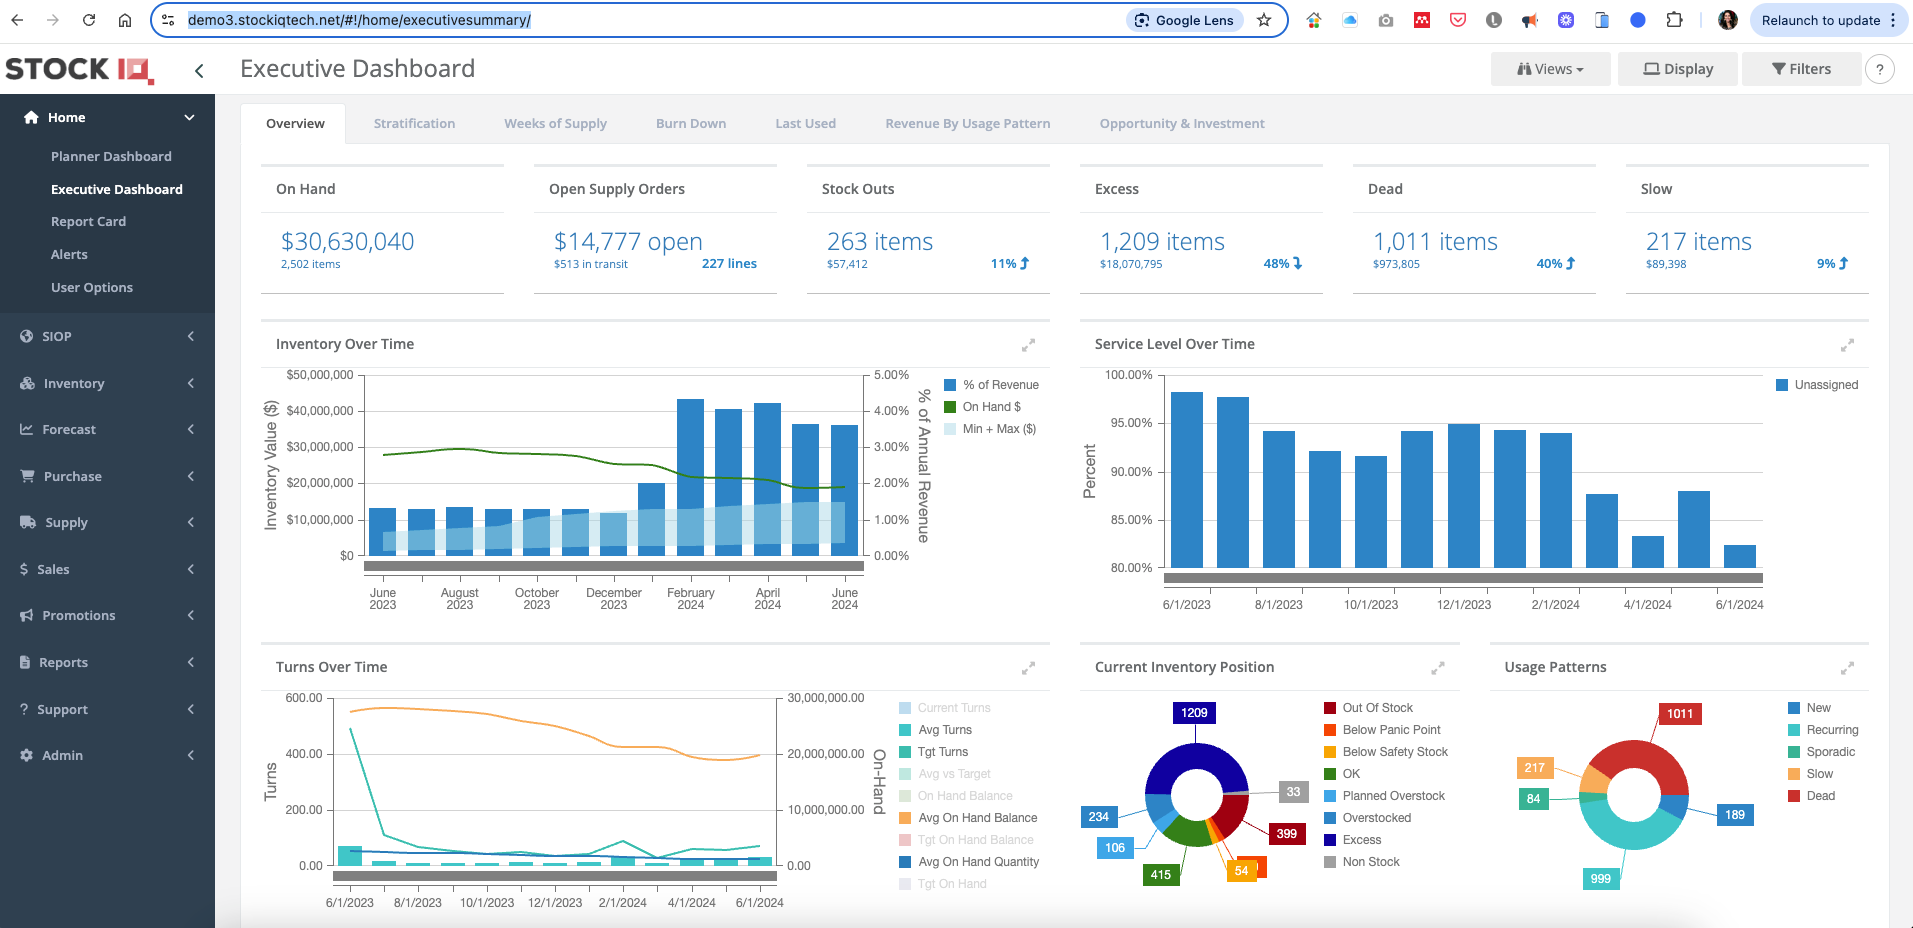Click the Inventory Over Time range slider bar
The image size is (1913, 928).
point(613,566)
